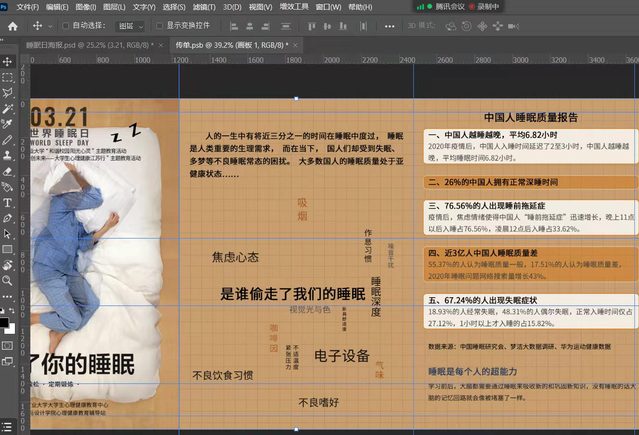Enable the 自动选择 checkbox

66,24
